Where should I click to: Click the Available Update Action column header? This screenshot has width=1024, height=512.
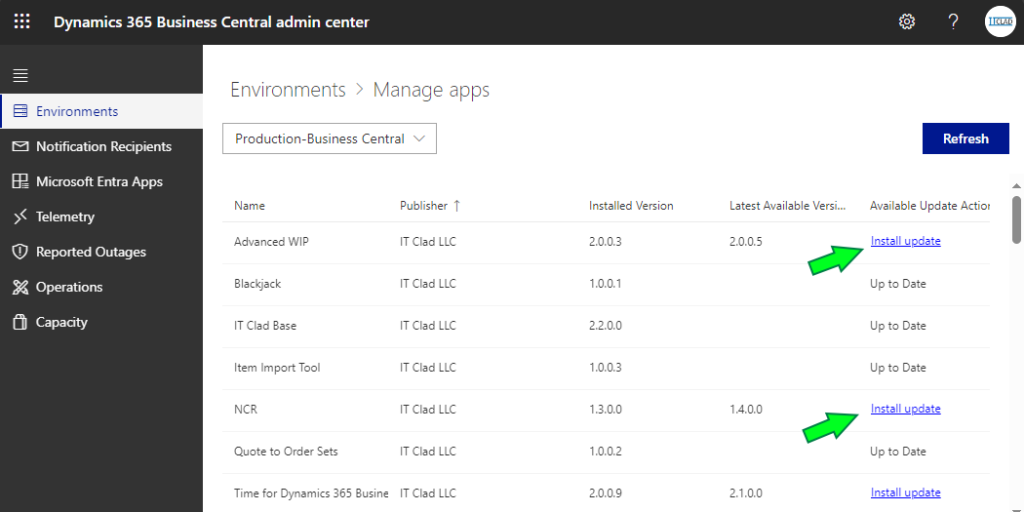(x=930, y=206)
